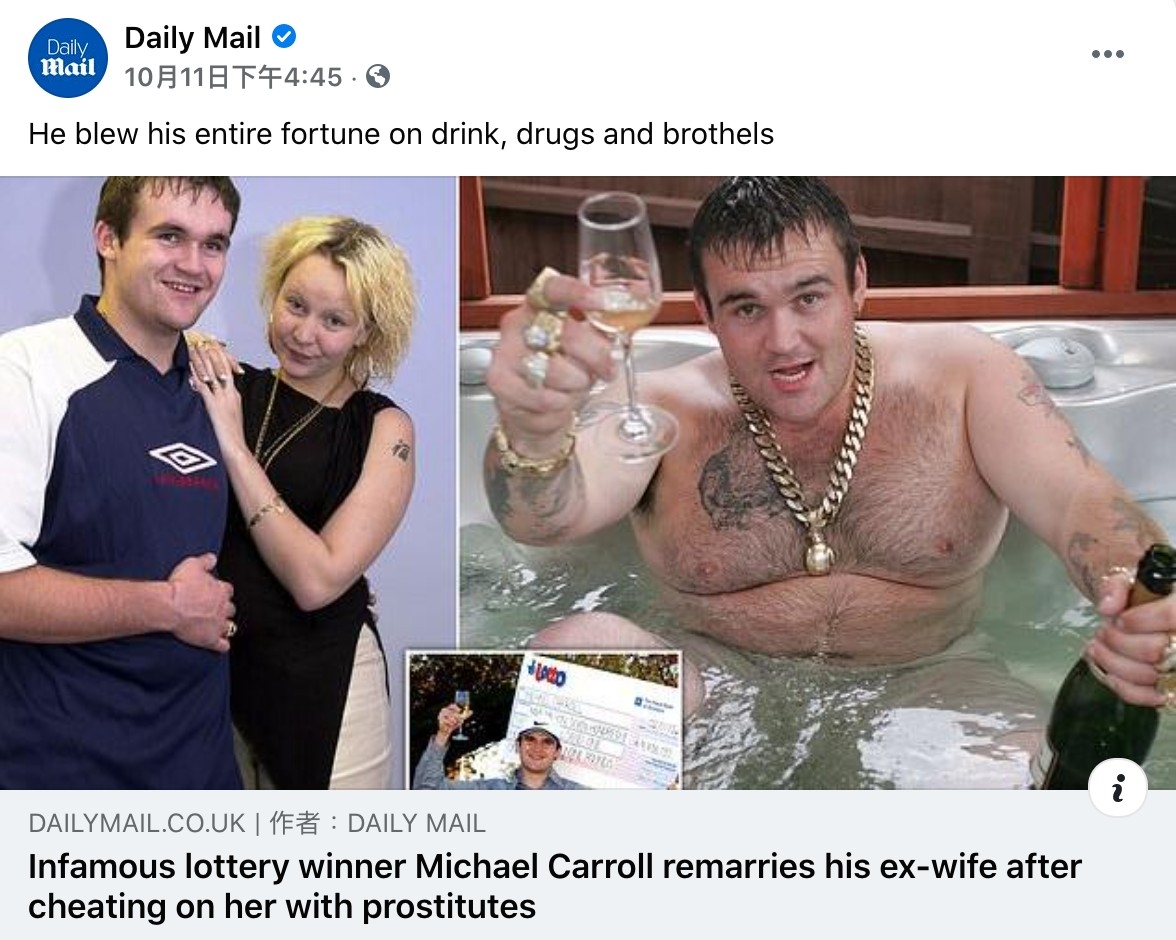
Task: Click the globe public-audience icon
Action: click(377, 77)
